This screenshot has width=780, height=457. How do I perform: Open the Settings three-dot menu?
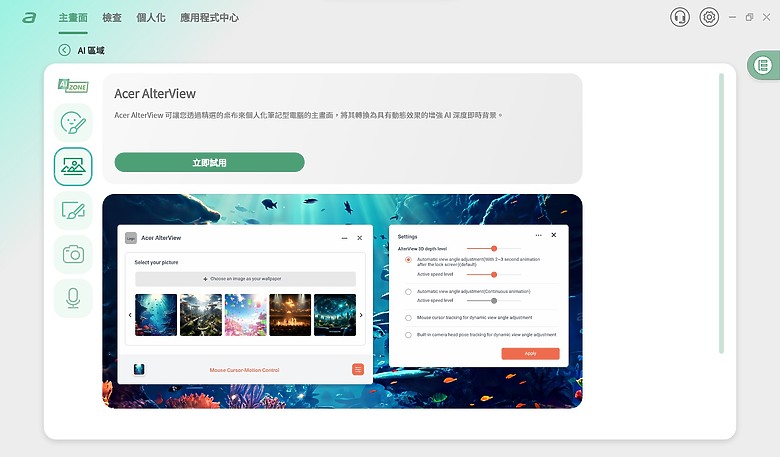(x=538, y=235)
